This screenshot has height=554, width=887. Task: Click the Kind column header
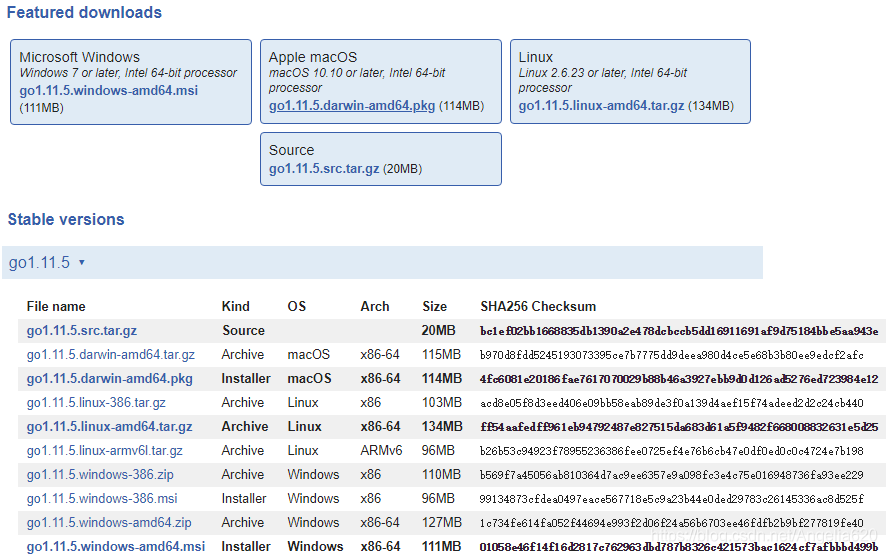[x=236, y=307]
